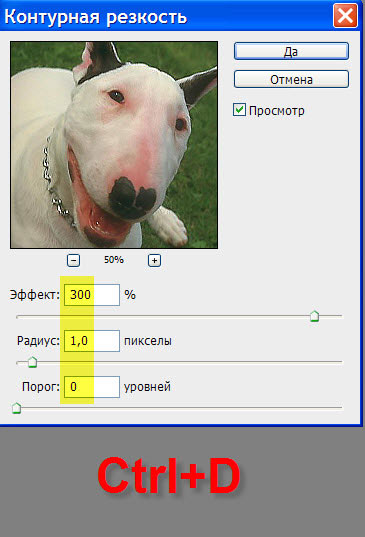
Task: Click the Радиус slider handle
Action: point(32,362)
